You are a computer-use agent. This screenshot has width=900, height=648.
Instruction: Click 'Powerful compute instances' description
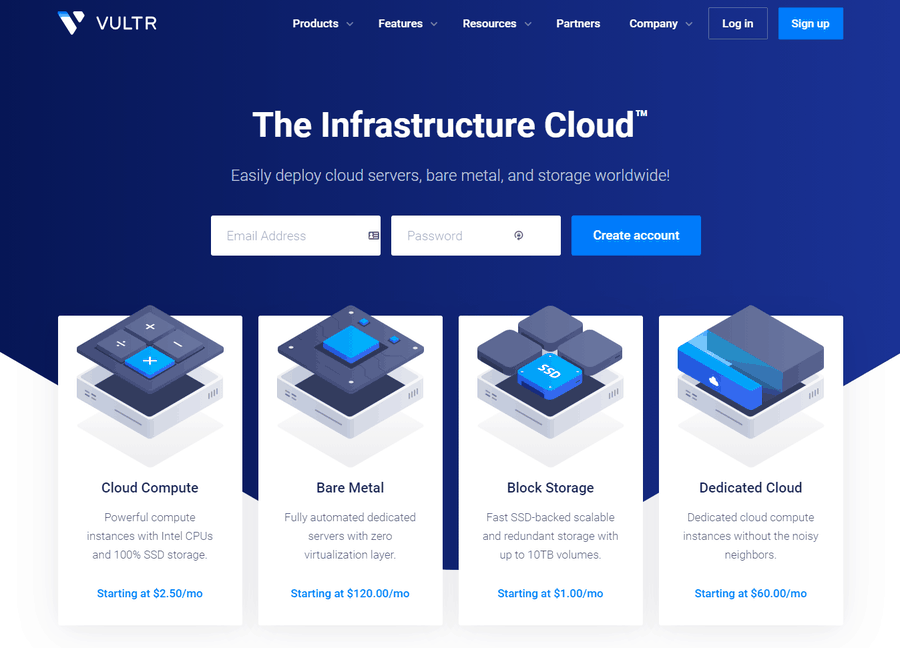pos(150,536)
